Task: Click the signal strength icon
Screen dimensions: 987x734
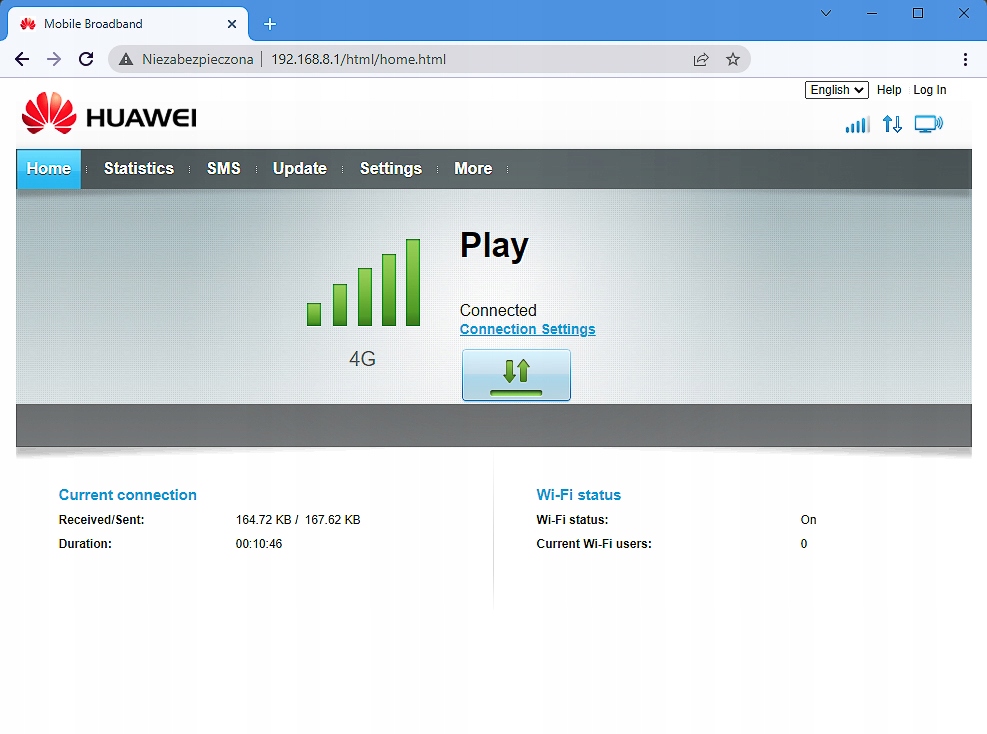Action: coord(857,124)
